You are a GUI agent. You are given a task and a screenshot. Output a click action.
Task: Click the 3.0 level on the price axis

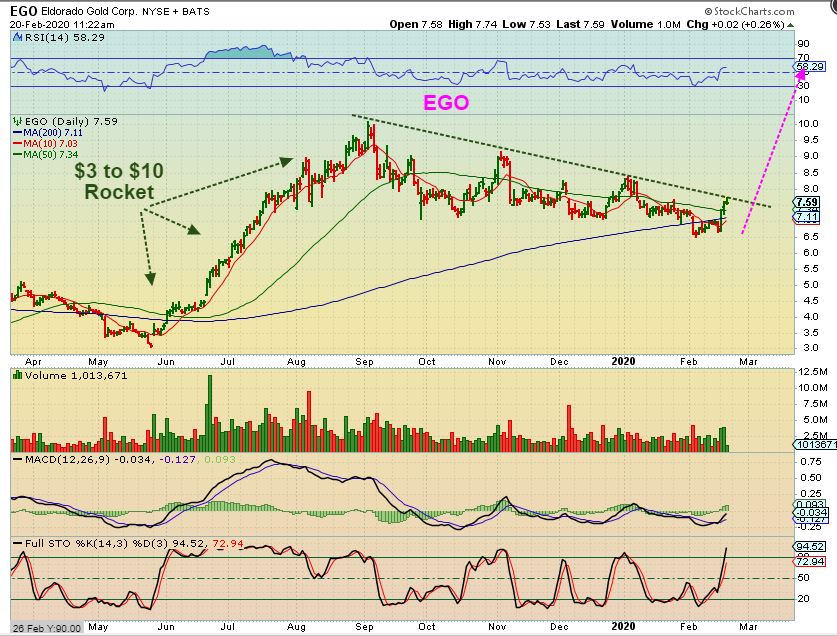[x=811, y=348]
